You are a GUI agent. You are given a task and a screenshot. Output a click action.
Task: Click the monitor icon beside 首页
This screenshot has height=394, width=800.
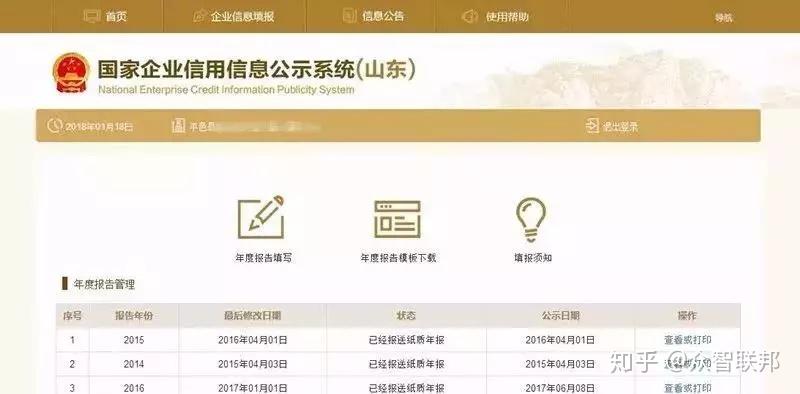pyautogui.click(x=92, y=16)
